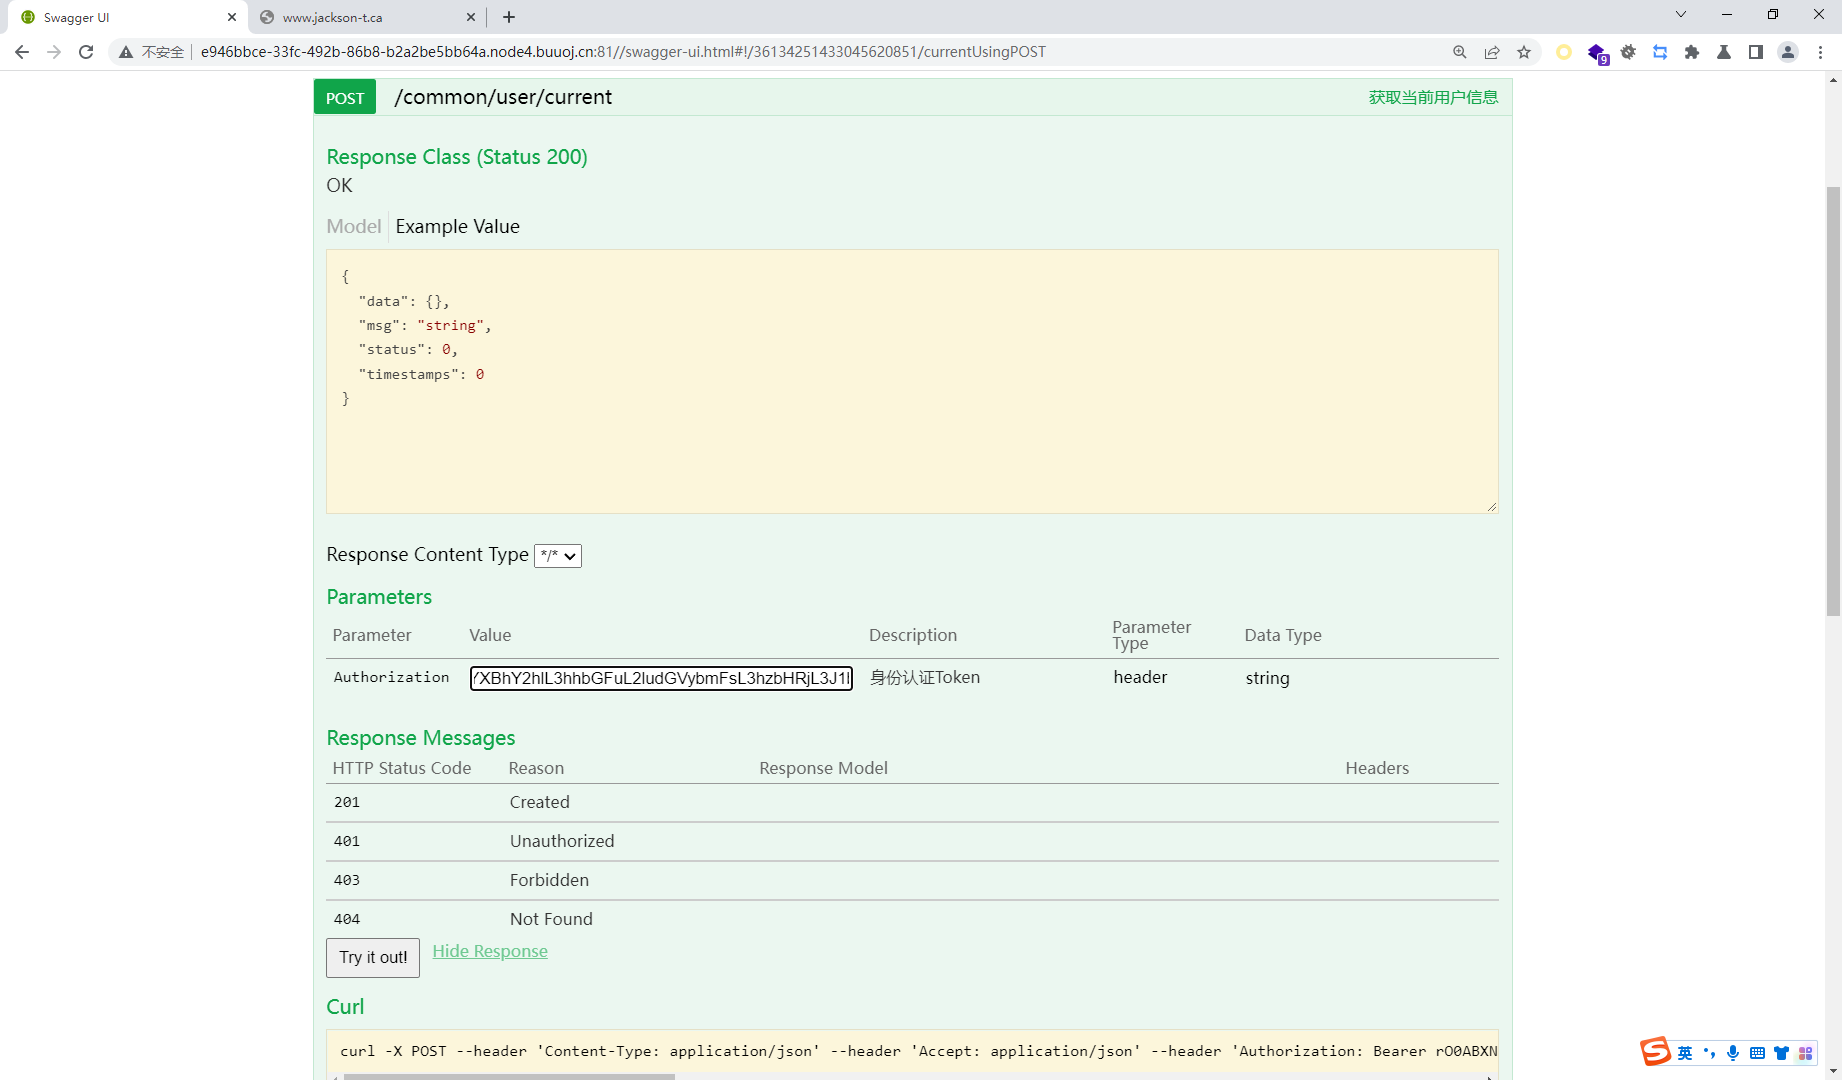Screen dimensions: 1842x1080
Task: Click the yellow circle extension icon
Action: (x=1564, y=52)
